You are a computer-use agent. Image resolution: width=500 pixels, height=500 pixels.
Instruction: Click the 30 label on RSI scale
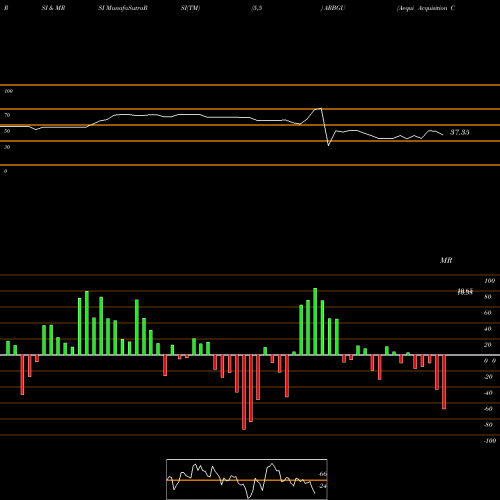7,147
